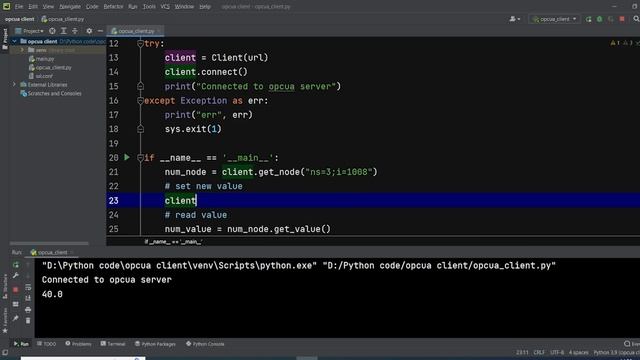Open the Help menu
The width and height of the screenshot is (640, 360).
point(205,7)
